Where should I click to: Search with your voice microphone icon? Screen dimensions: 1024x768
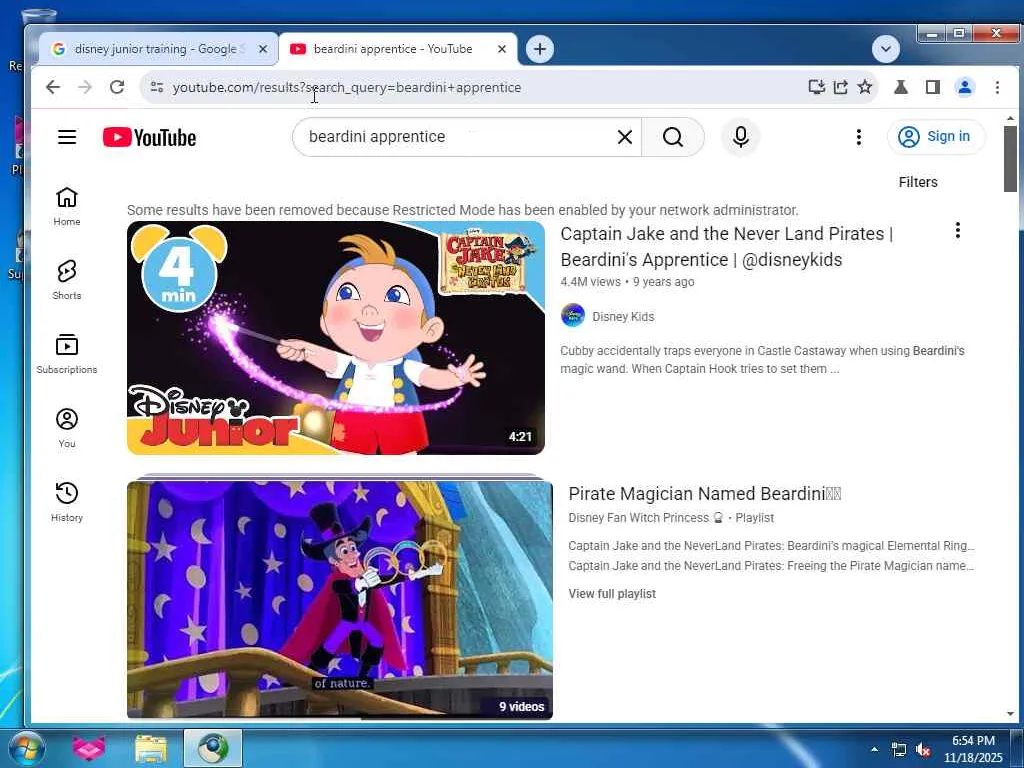click(741, 137)
